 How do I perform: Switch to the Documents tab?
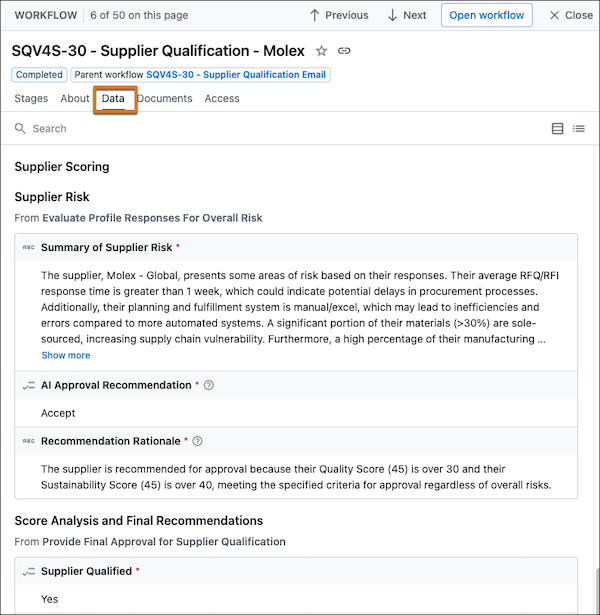(165, 98)
